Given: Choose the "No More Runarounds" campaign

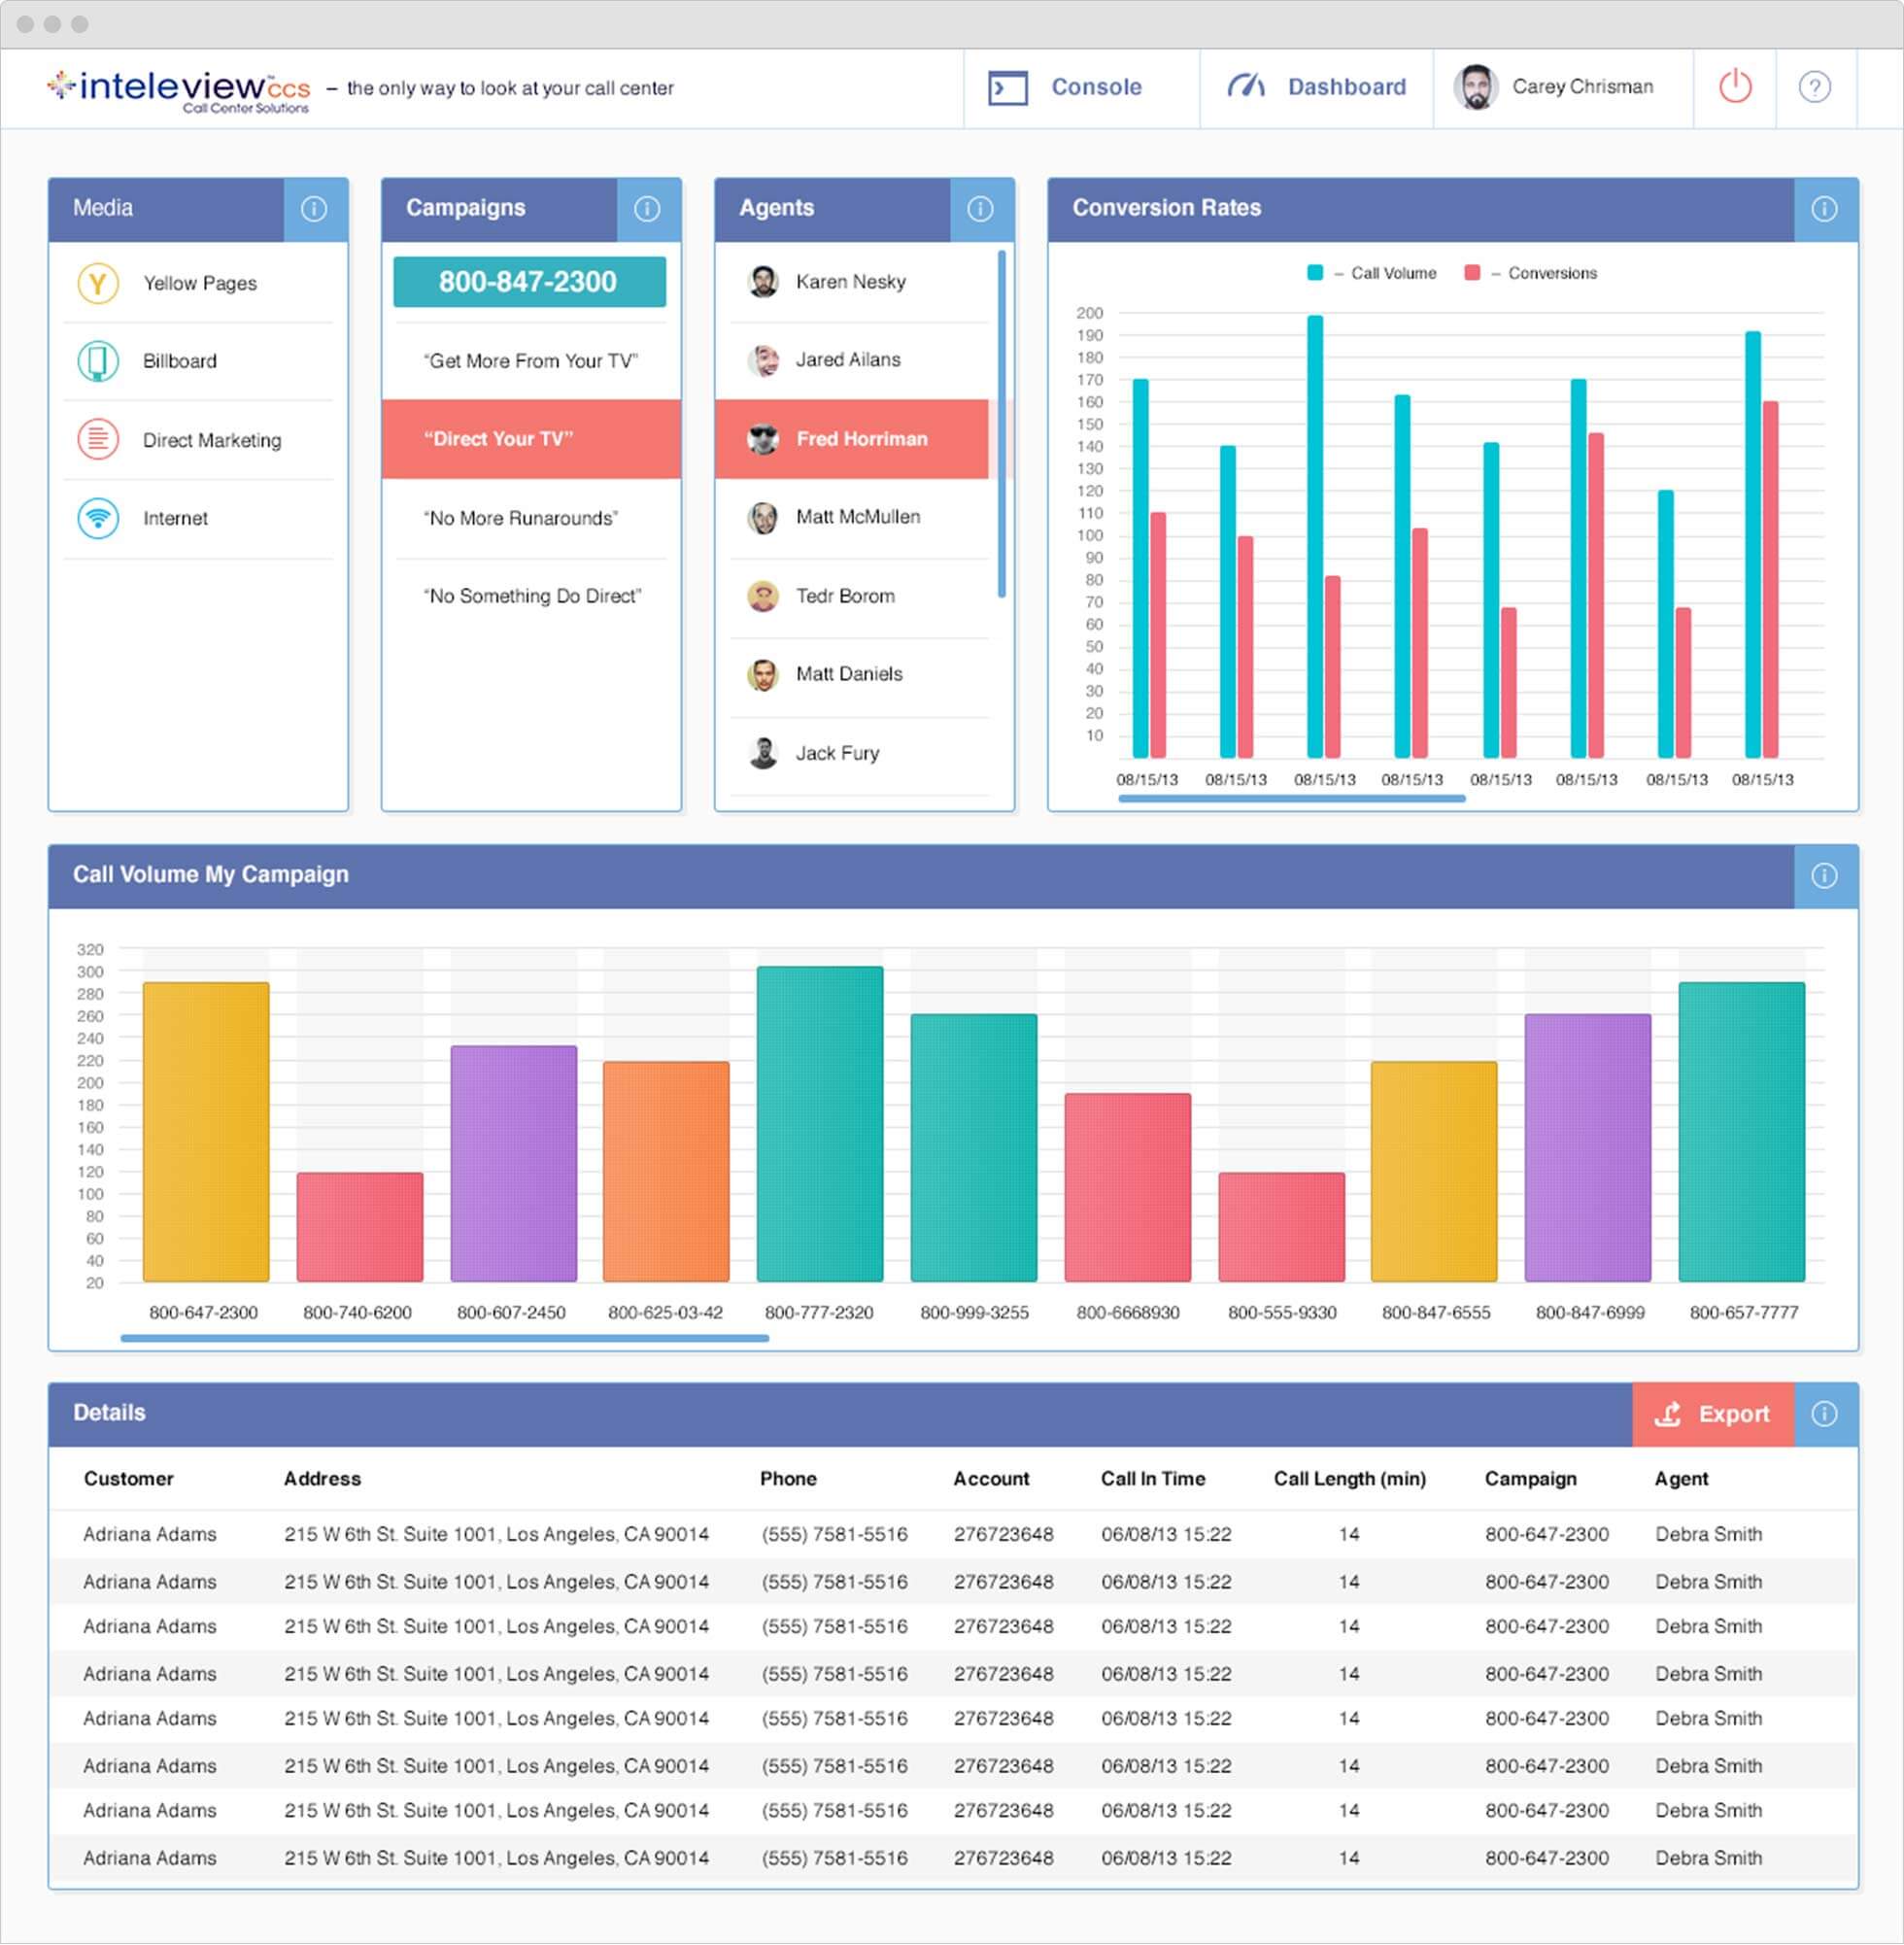Looking at the screenshot, I should point(521,518).
